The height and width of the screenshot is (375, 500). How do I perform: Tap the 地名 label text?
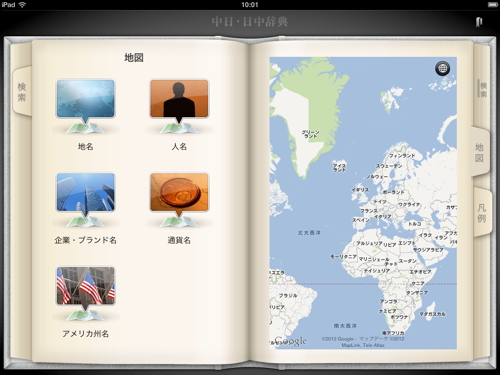click(x=86, y=146)
